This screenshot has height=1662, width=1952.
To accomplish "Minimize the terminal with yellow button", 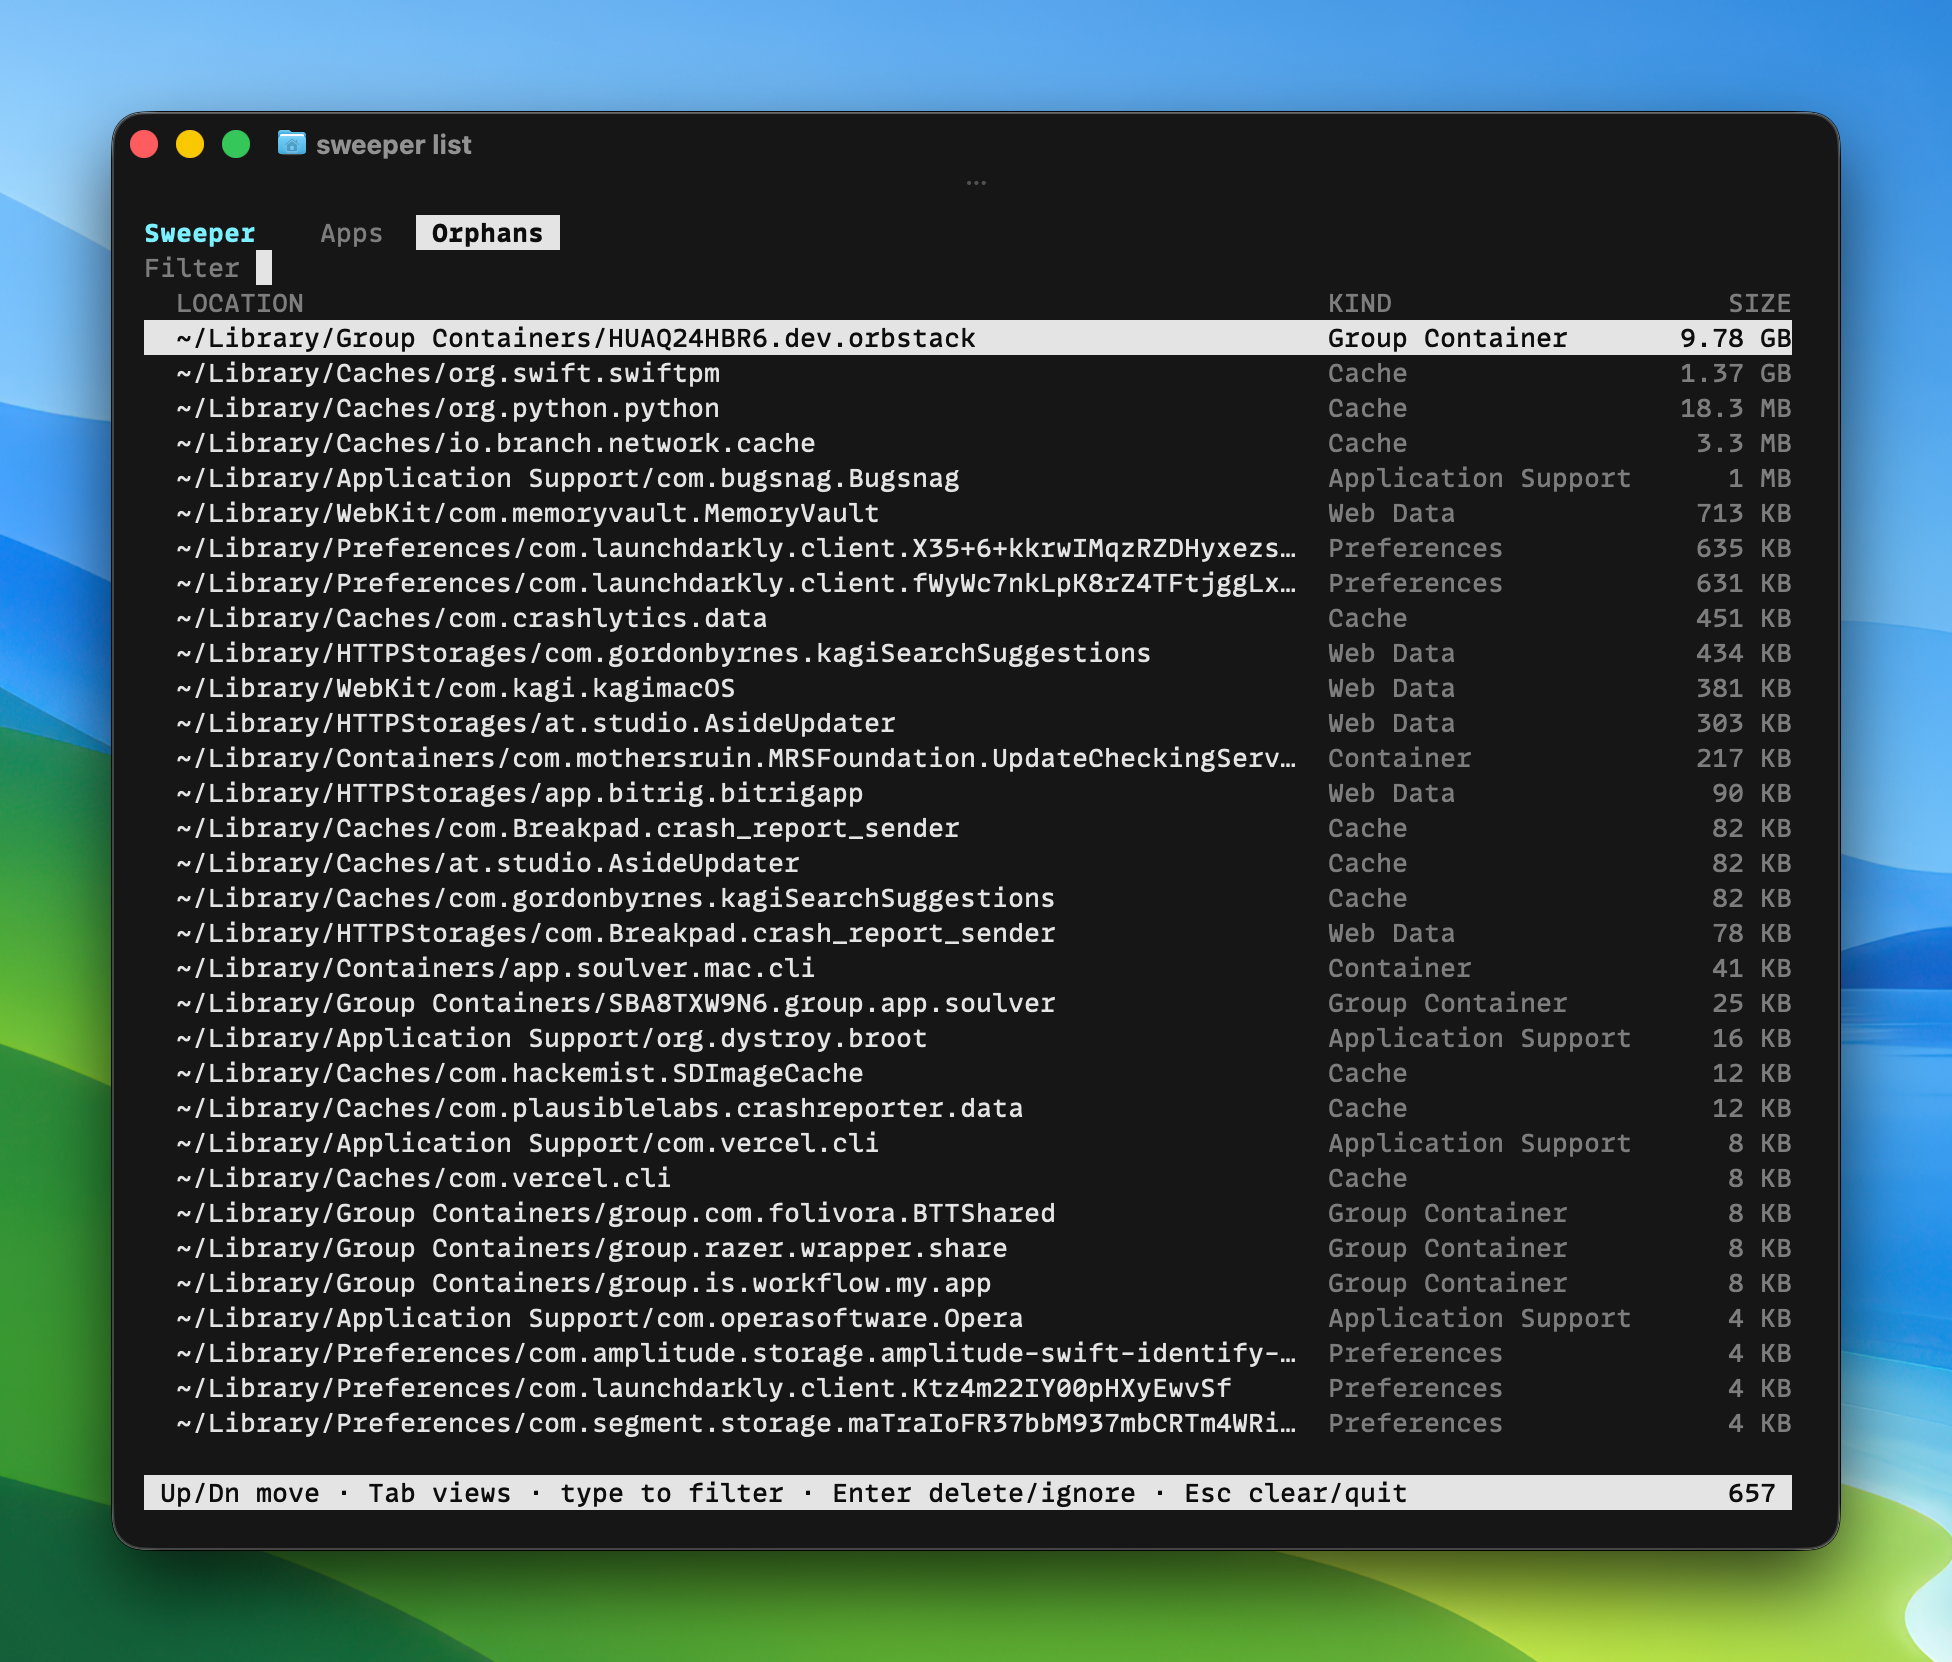I will tap(190, 144).
